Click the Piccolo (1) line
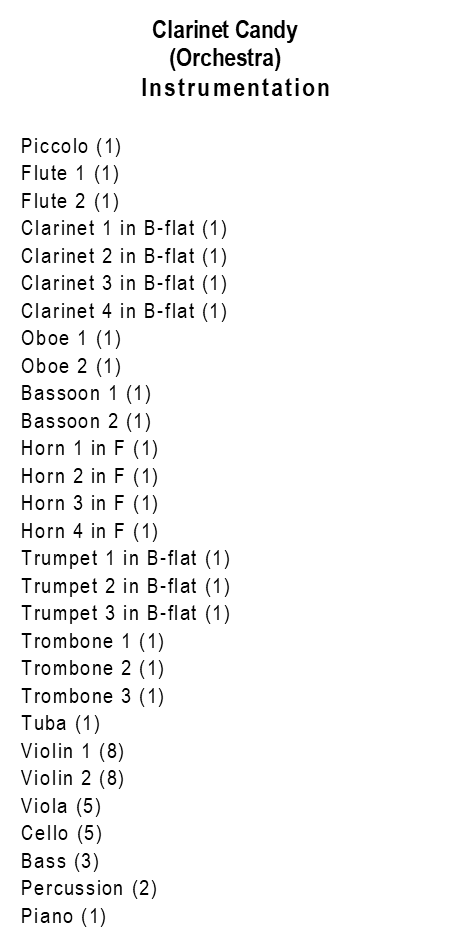 point(71,146)
